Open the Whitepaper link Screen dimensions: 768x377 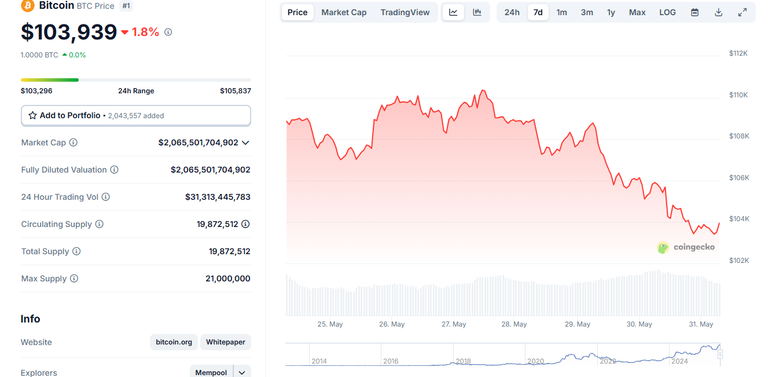pyautogui.click(x=225, y=342)
